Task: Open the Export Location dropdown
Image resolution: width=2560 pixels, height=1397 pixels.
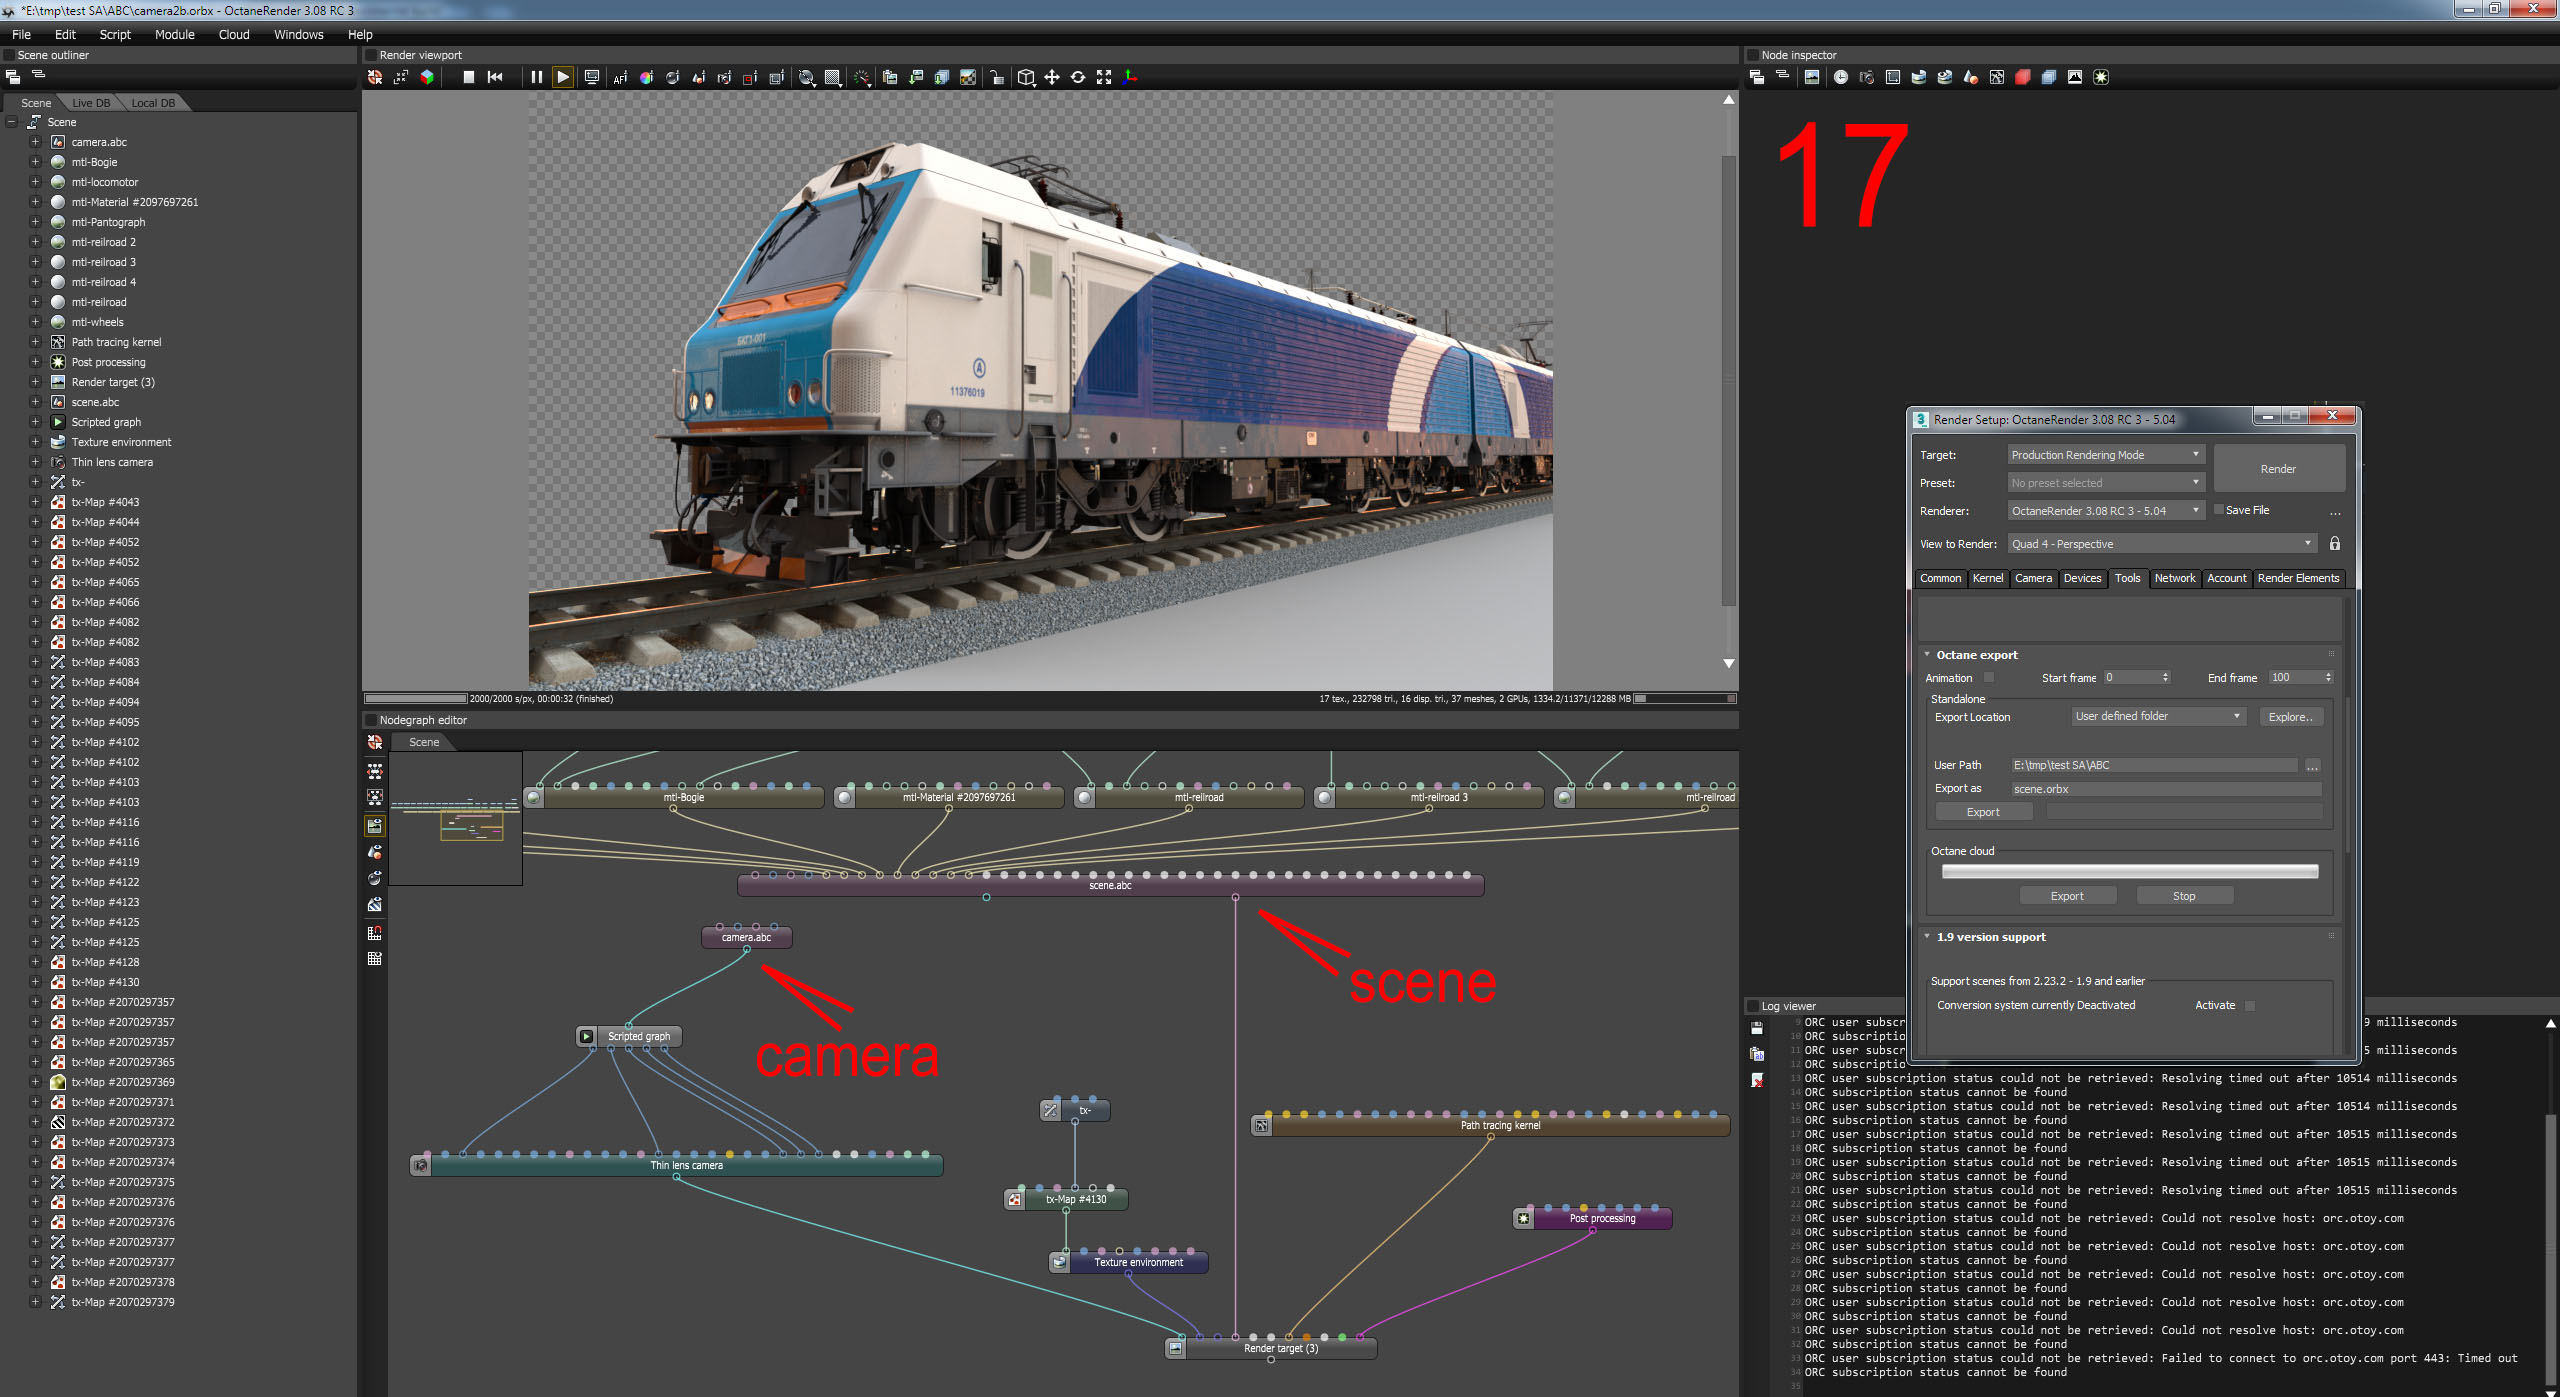Action: (x=2158, y=717)
